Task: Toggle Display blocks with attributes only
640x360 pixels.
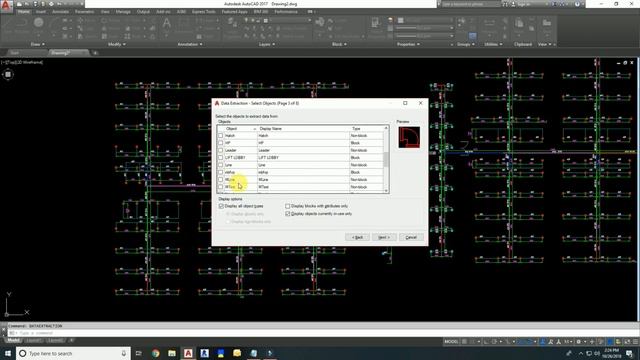Action: 288,206
